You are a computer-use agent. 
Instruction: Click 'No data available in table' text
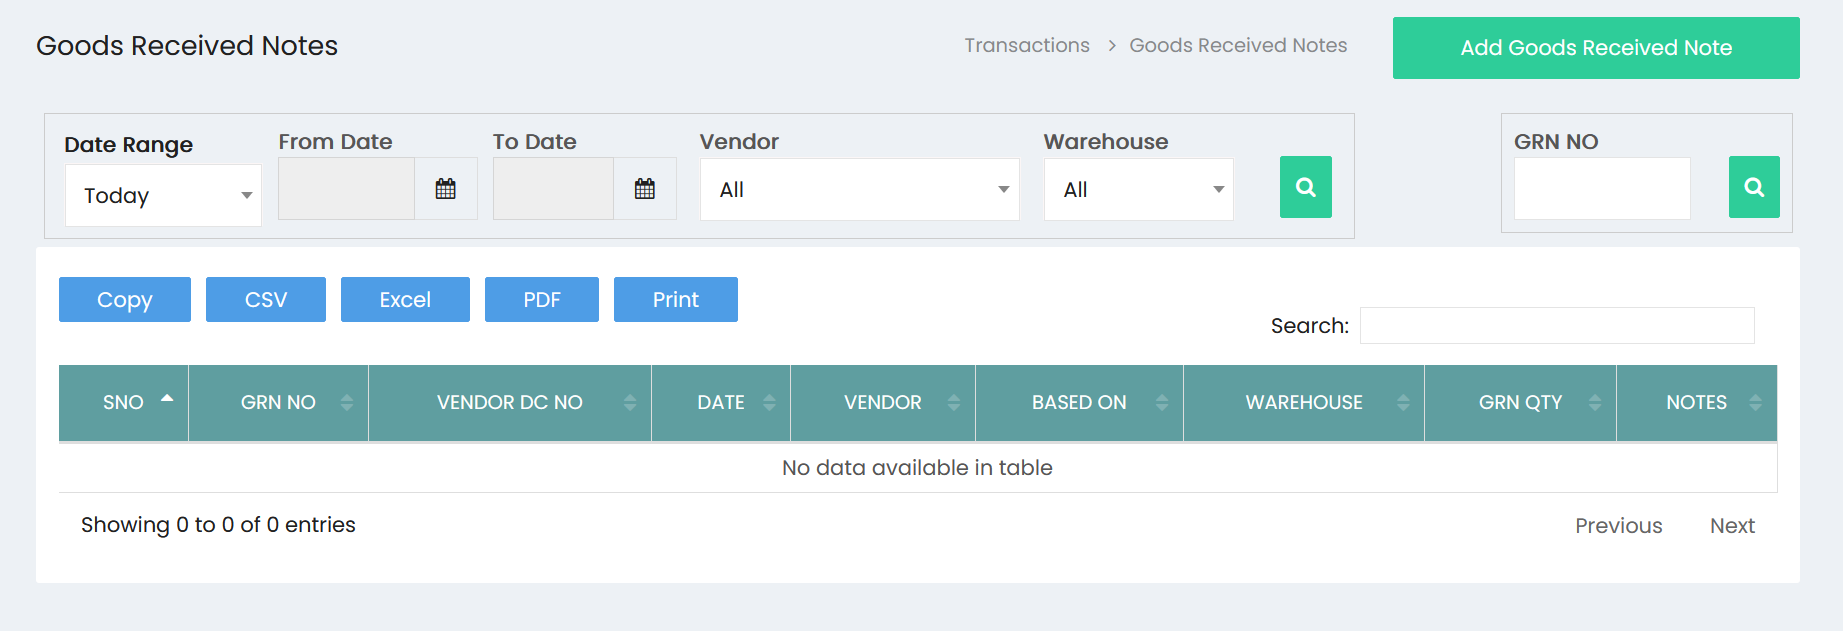click(917, 468)
